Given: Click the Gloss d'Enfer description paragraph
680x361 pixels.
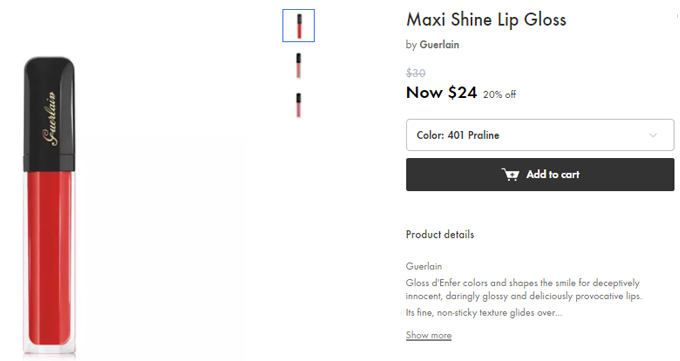Looking at the screenshot, I should coord(523,289).
